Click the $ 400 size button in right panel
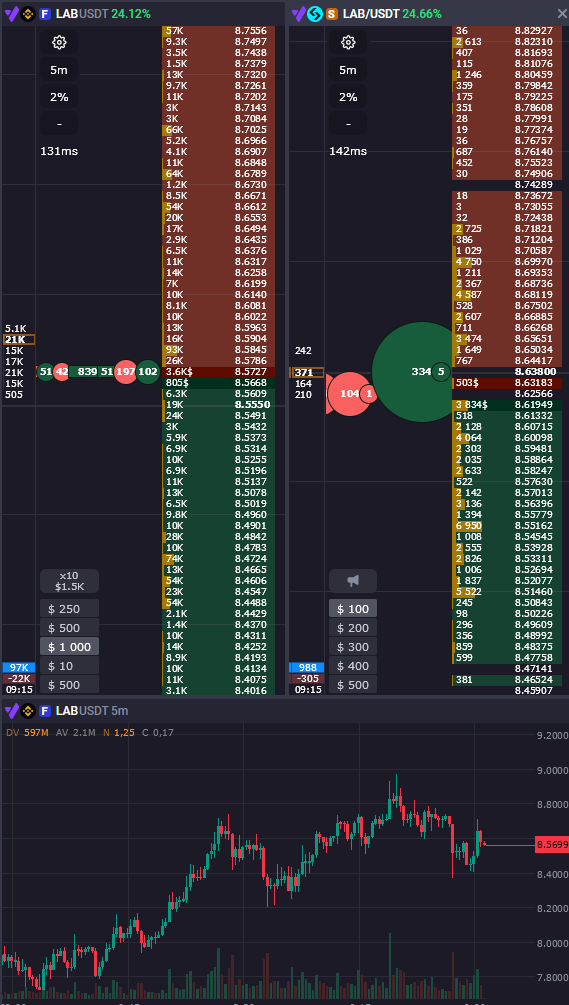The width and height of the screenshot is (569, 1005). [x=353, y=666]
